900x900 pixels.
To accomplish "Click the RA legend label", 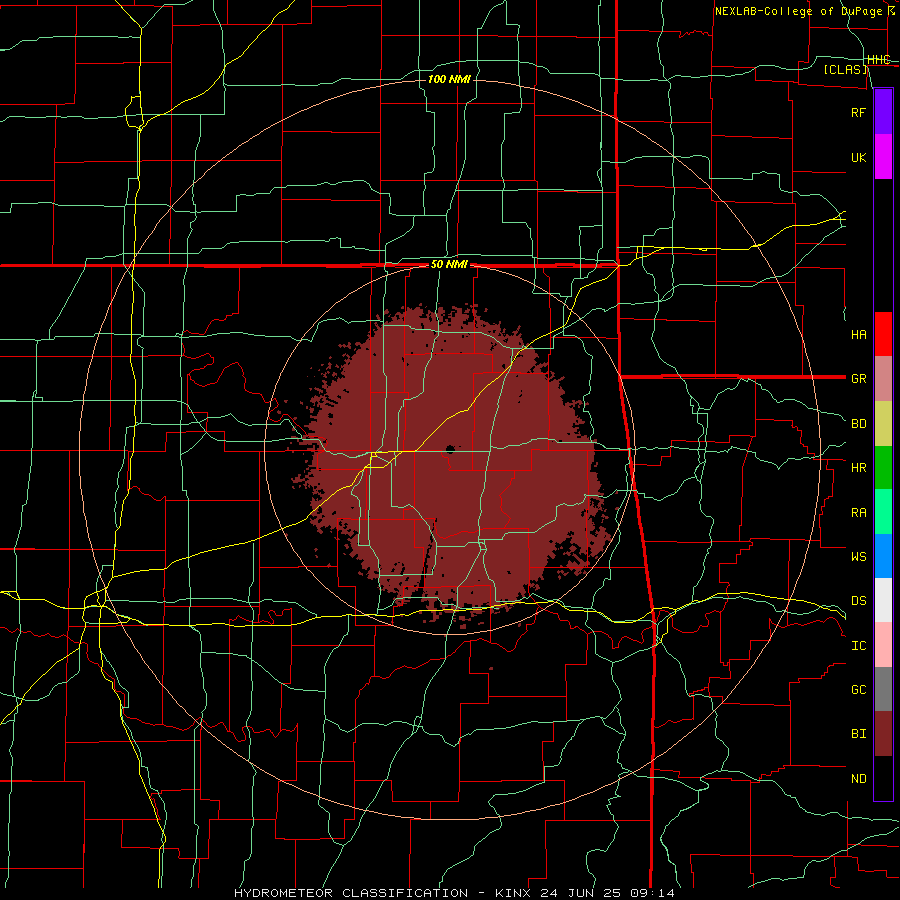I will click(858, 512).
